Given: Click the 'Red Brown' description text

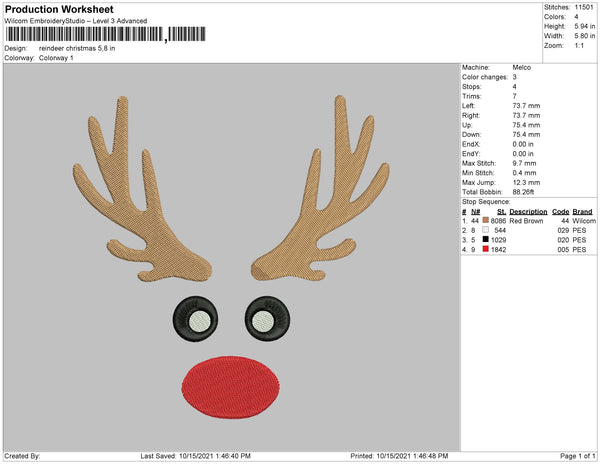Looking at the screenshot, I should (526, 221).
